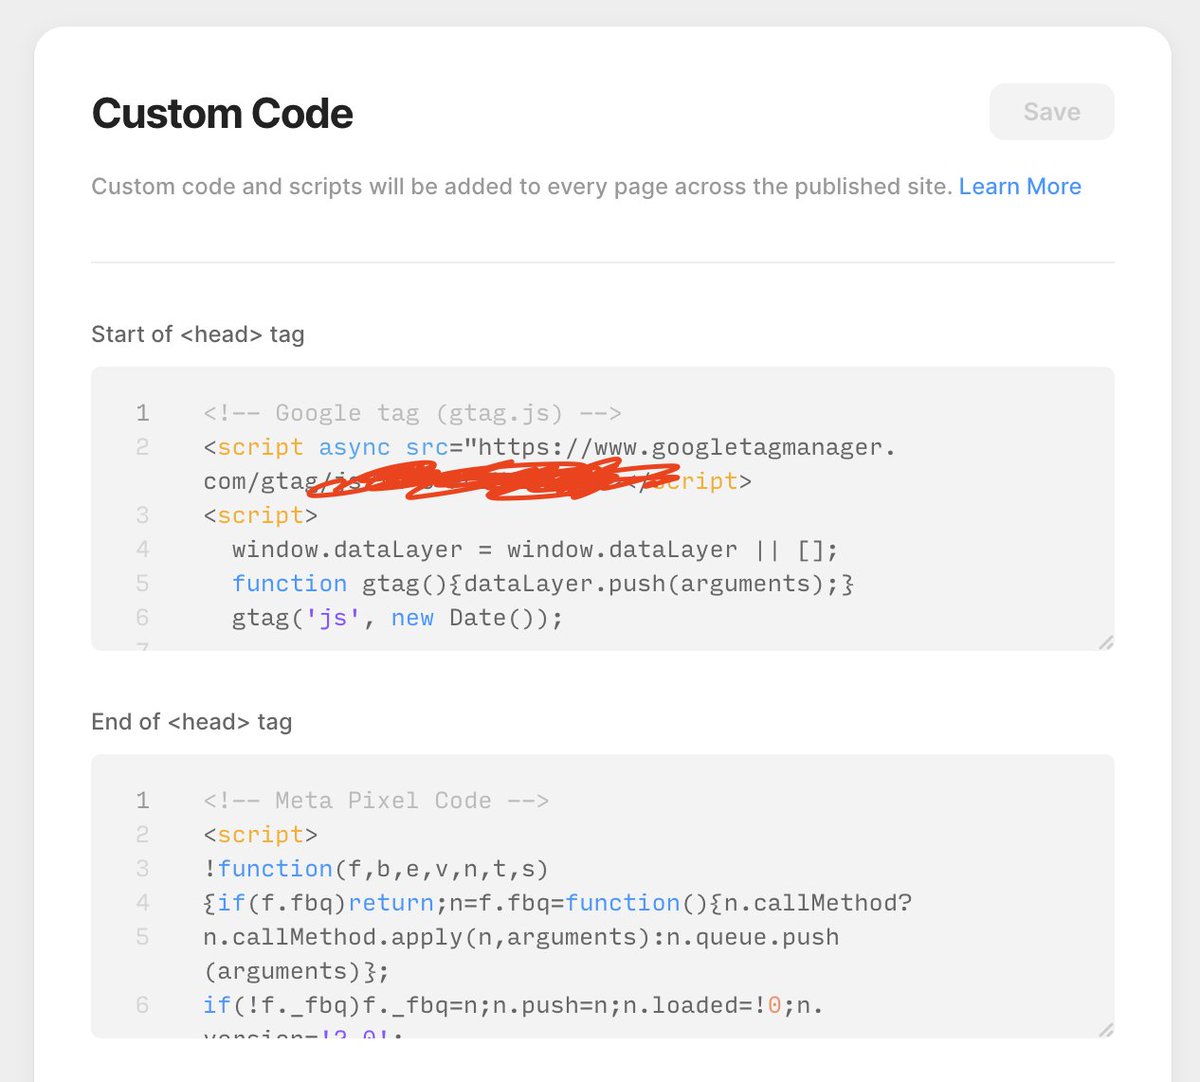This screenshot has width=1200, height=1082.
Task: Click the 'if(f.fbq)return' code line
Action: pos(557,903)
